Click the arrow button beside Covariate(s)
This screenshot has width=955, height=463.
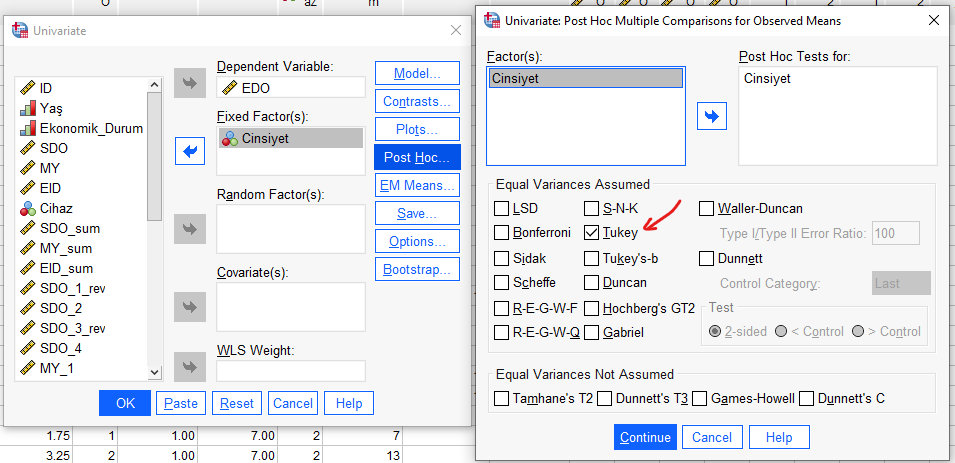[x=189, y=305]
